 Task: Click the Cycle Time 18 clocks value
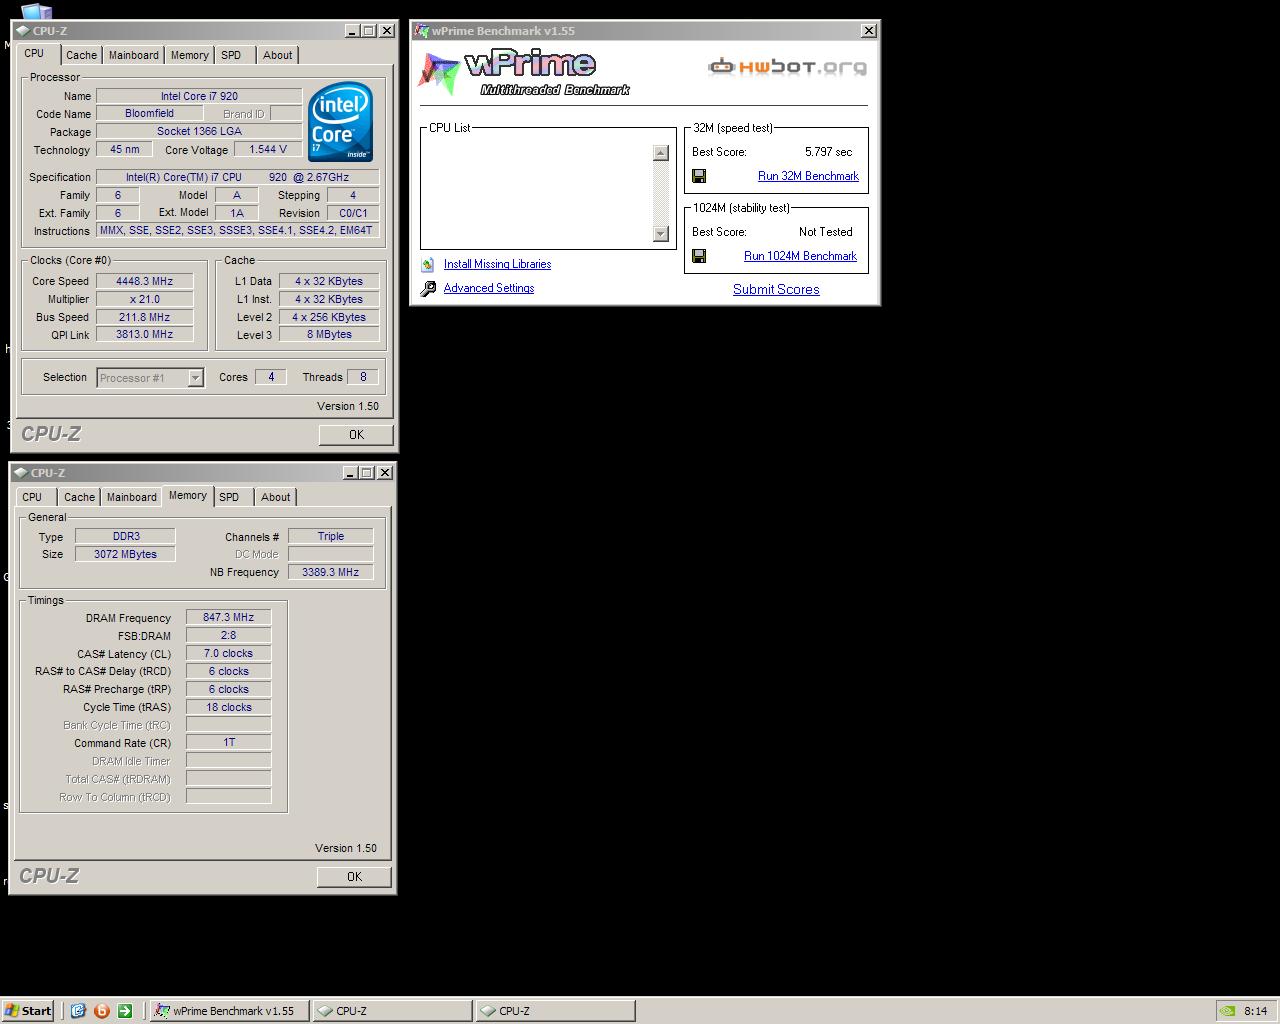tap(228, 707)
